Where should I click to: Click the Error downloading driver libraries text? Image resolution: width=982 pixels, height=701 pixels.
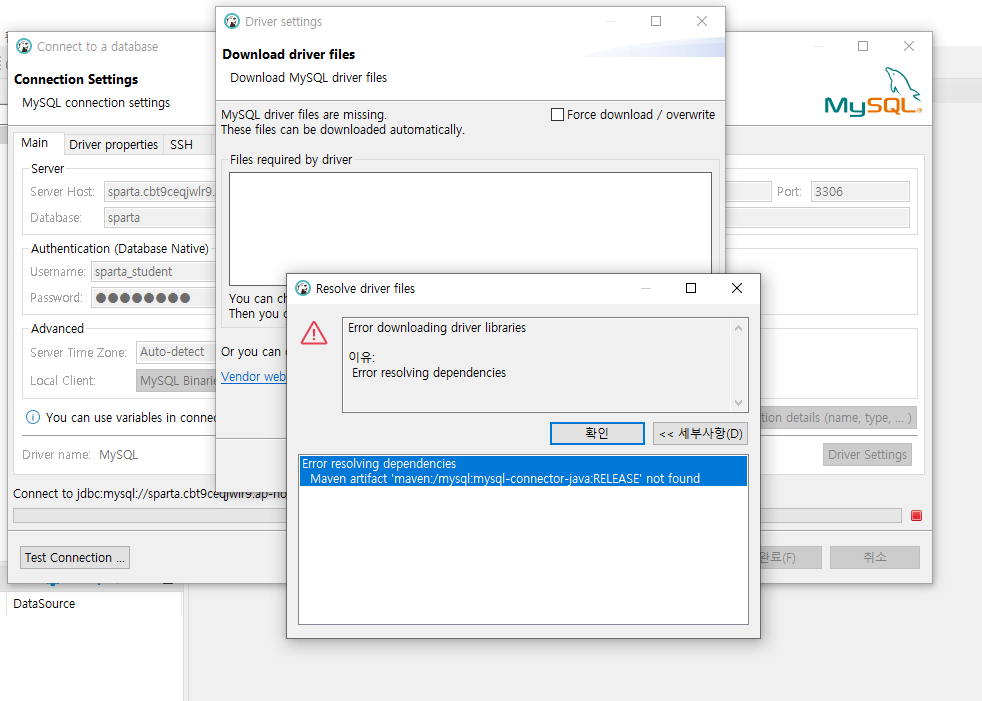click(x=437, y=328)
